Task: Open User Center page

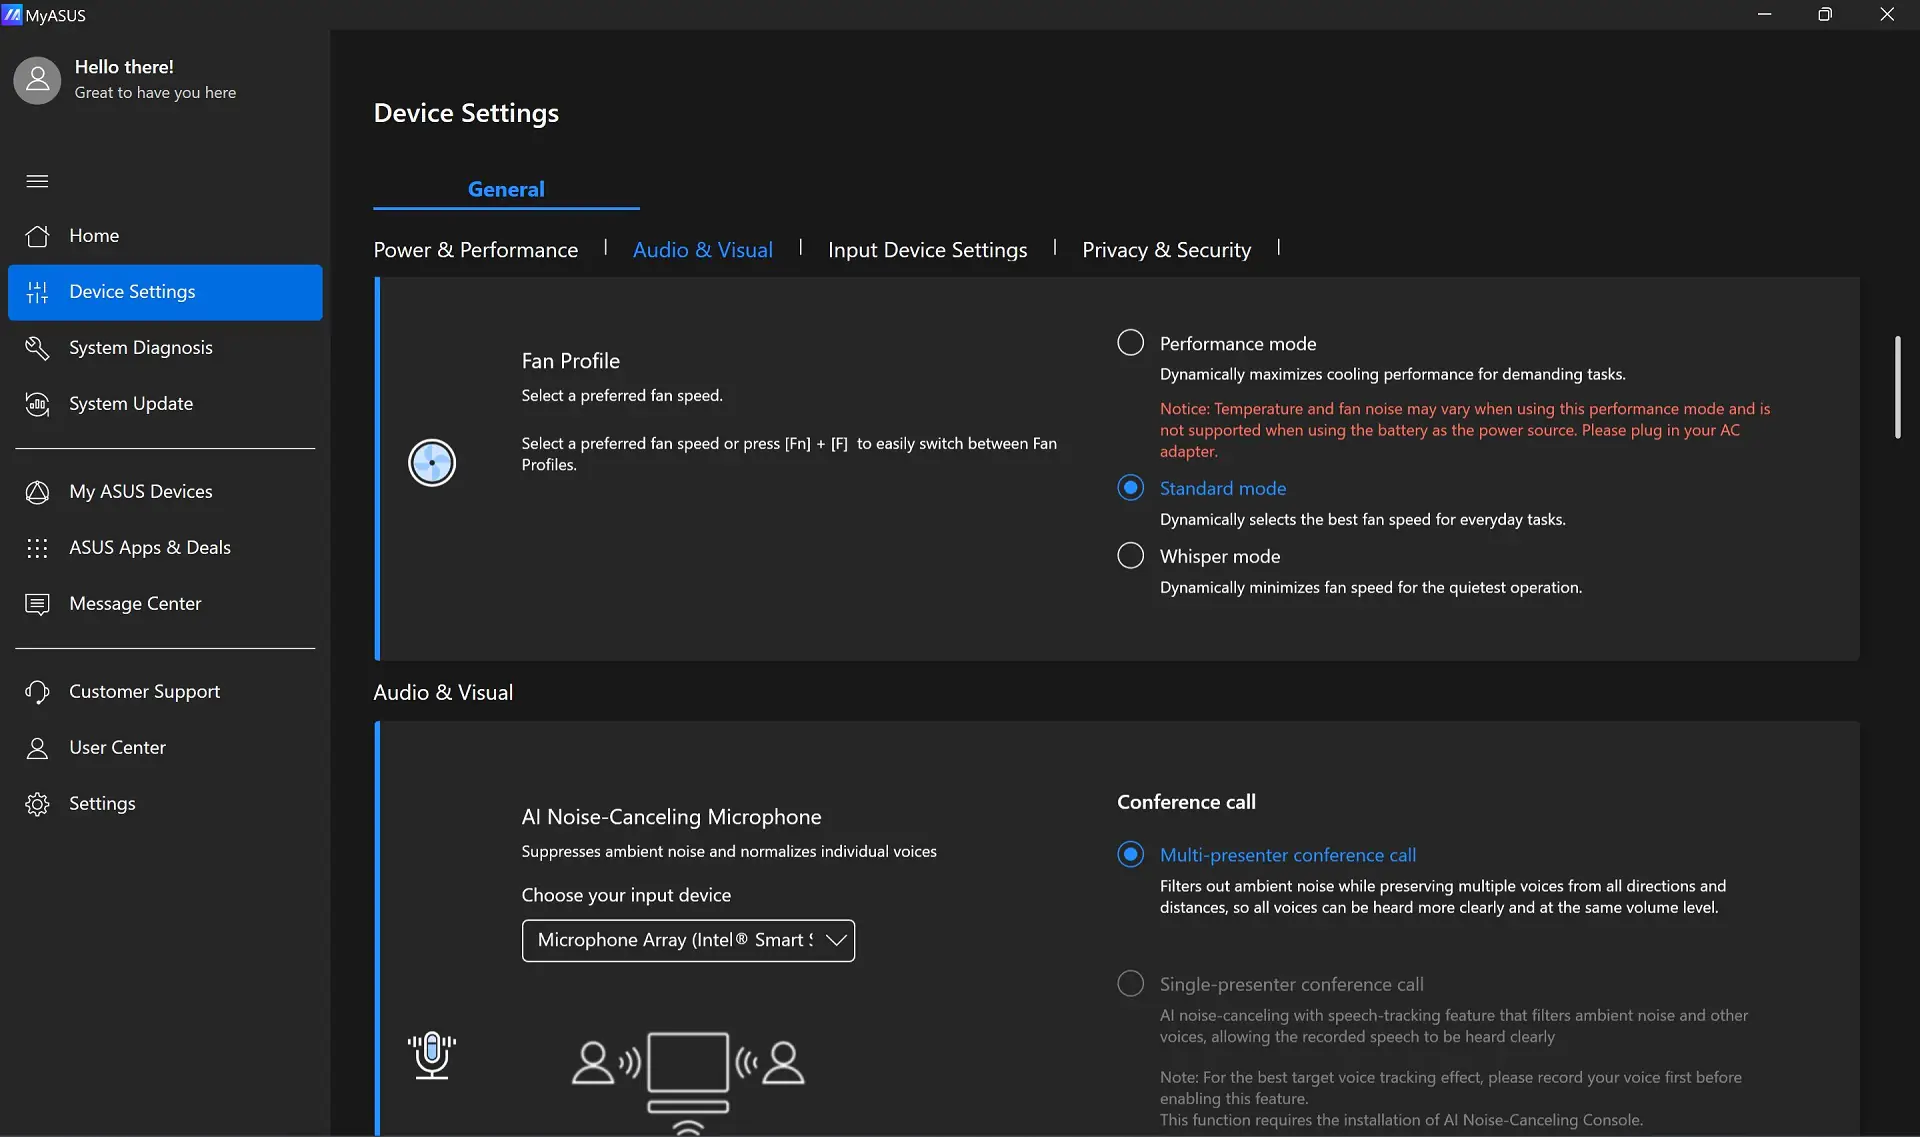Action: 165,748
